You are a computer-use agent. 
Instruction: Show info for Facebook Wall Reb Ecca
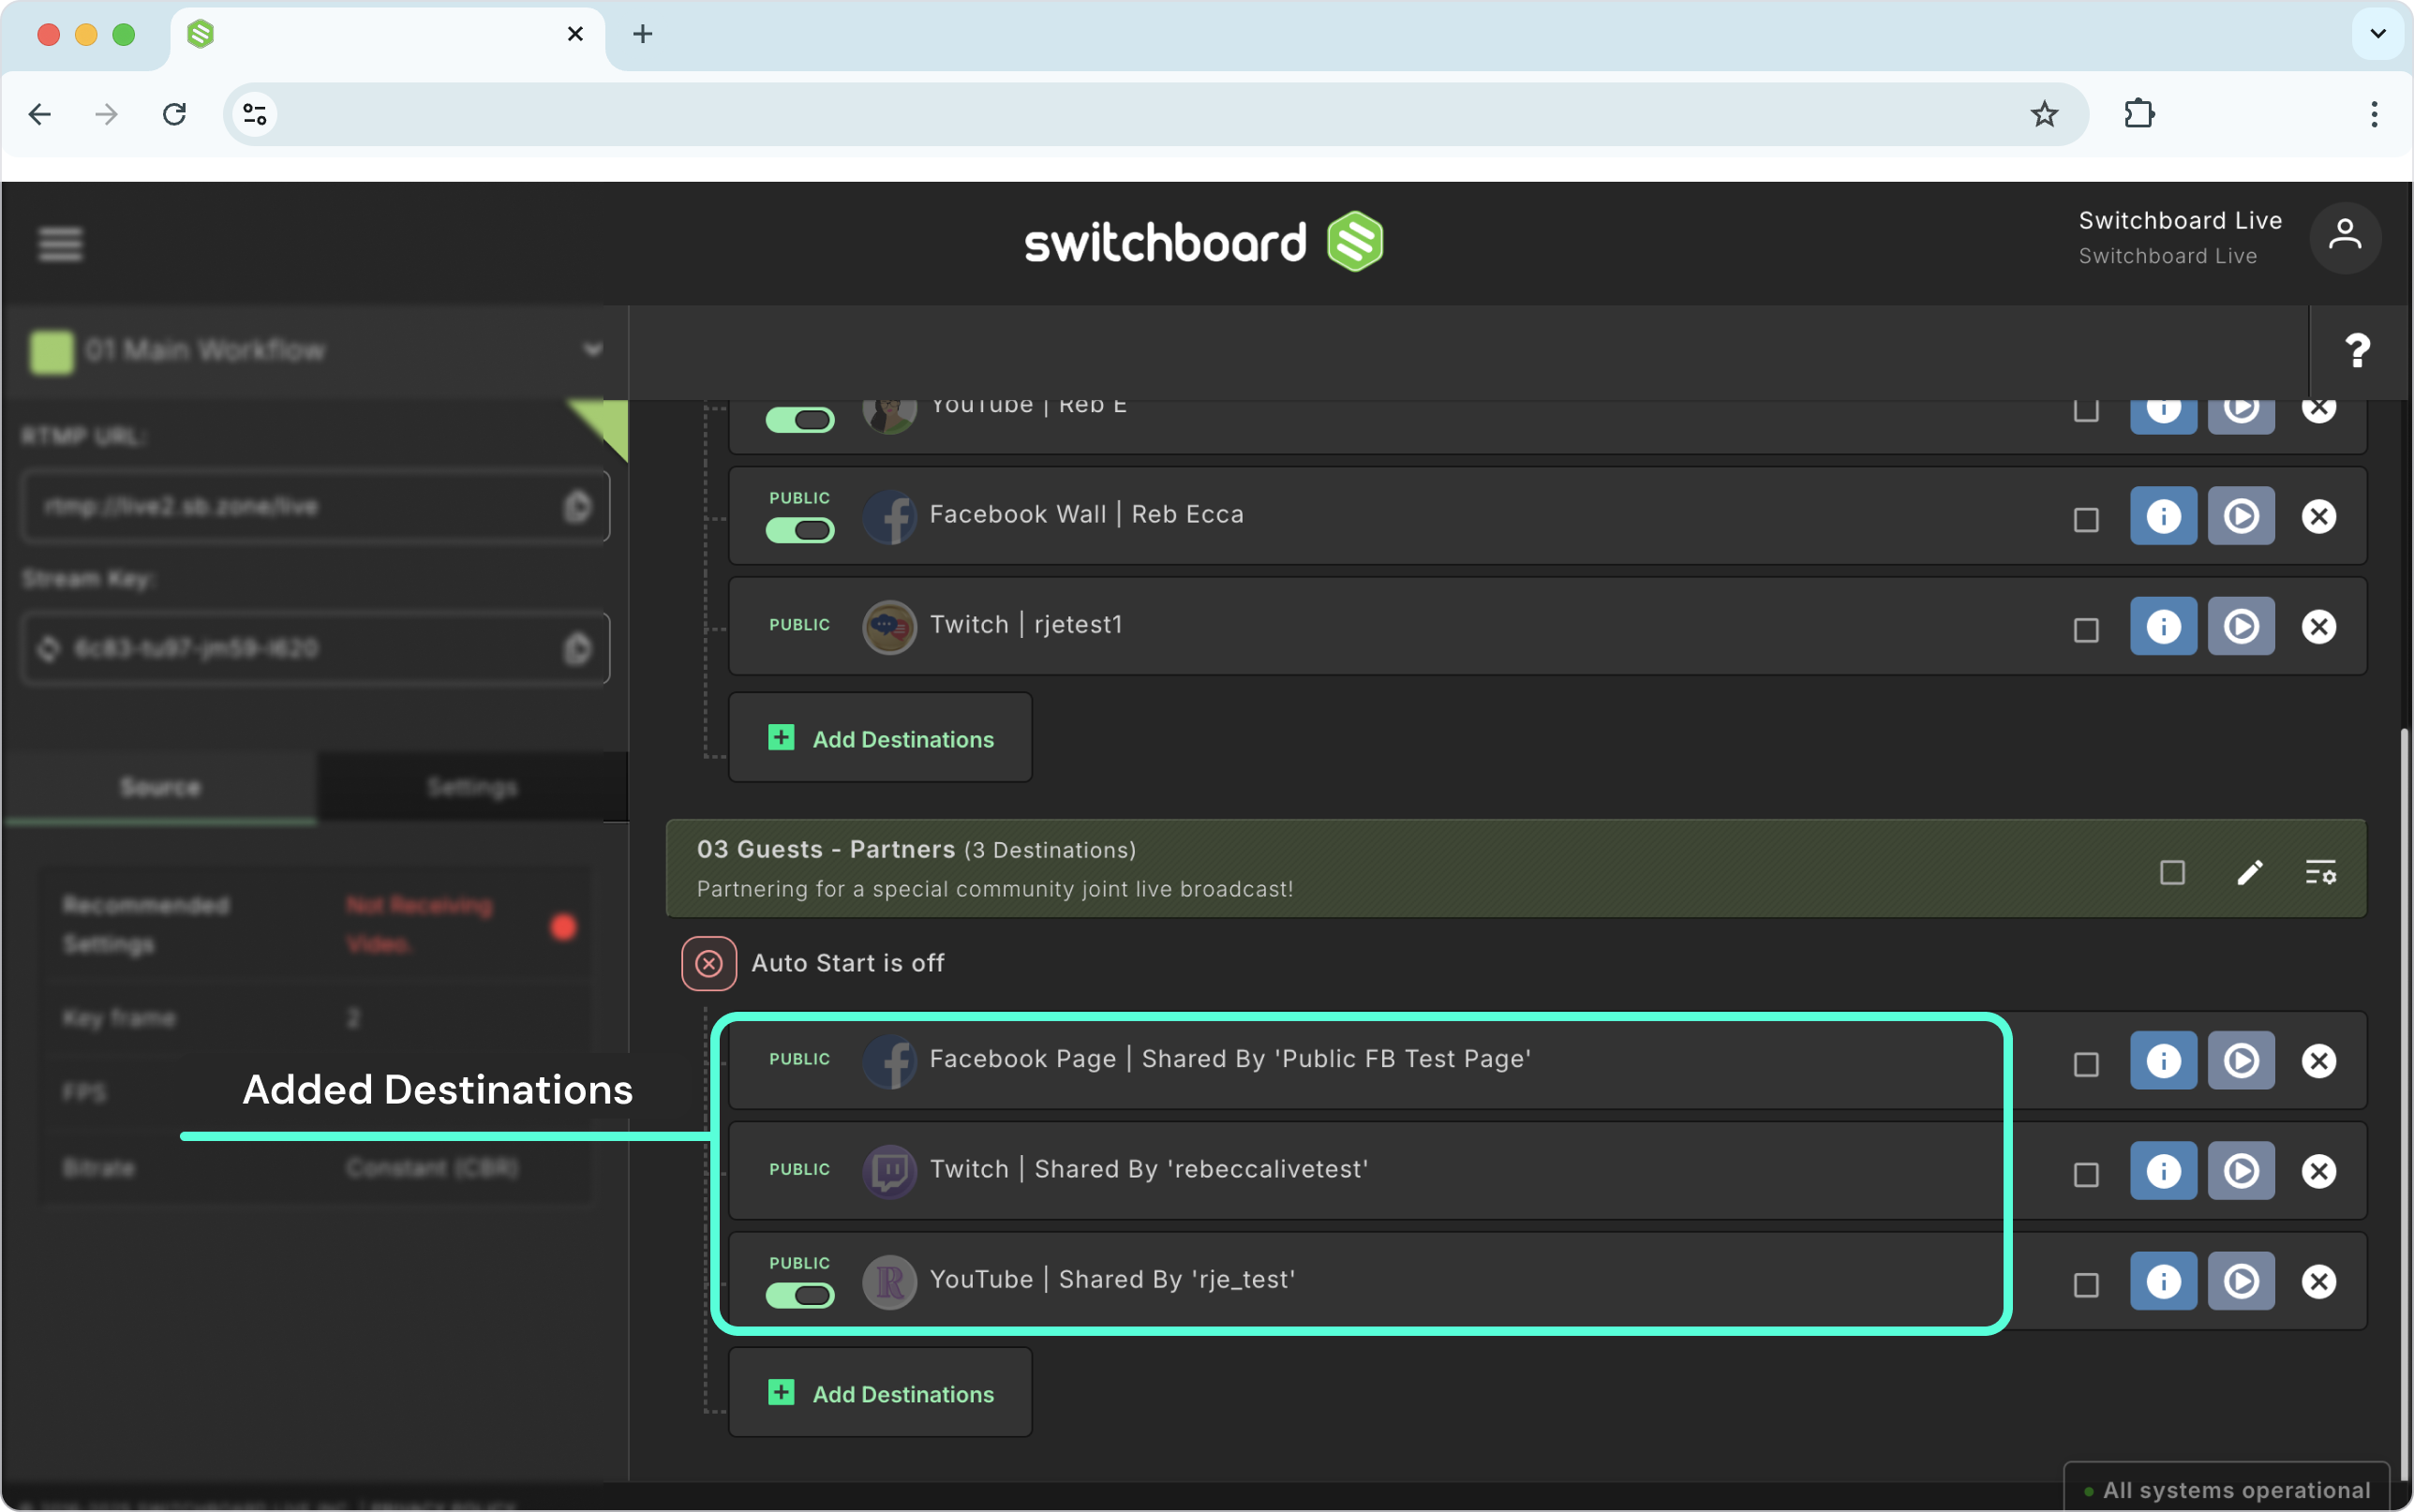[2163, 516]
